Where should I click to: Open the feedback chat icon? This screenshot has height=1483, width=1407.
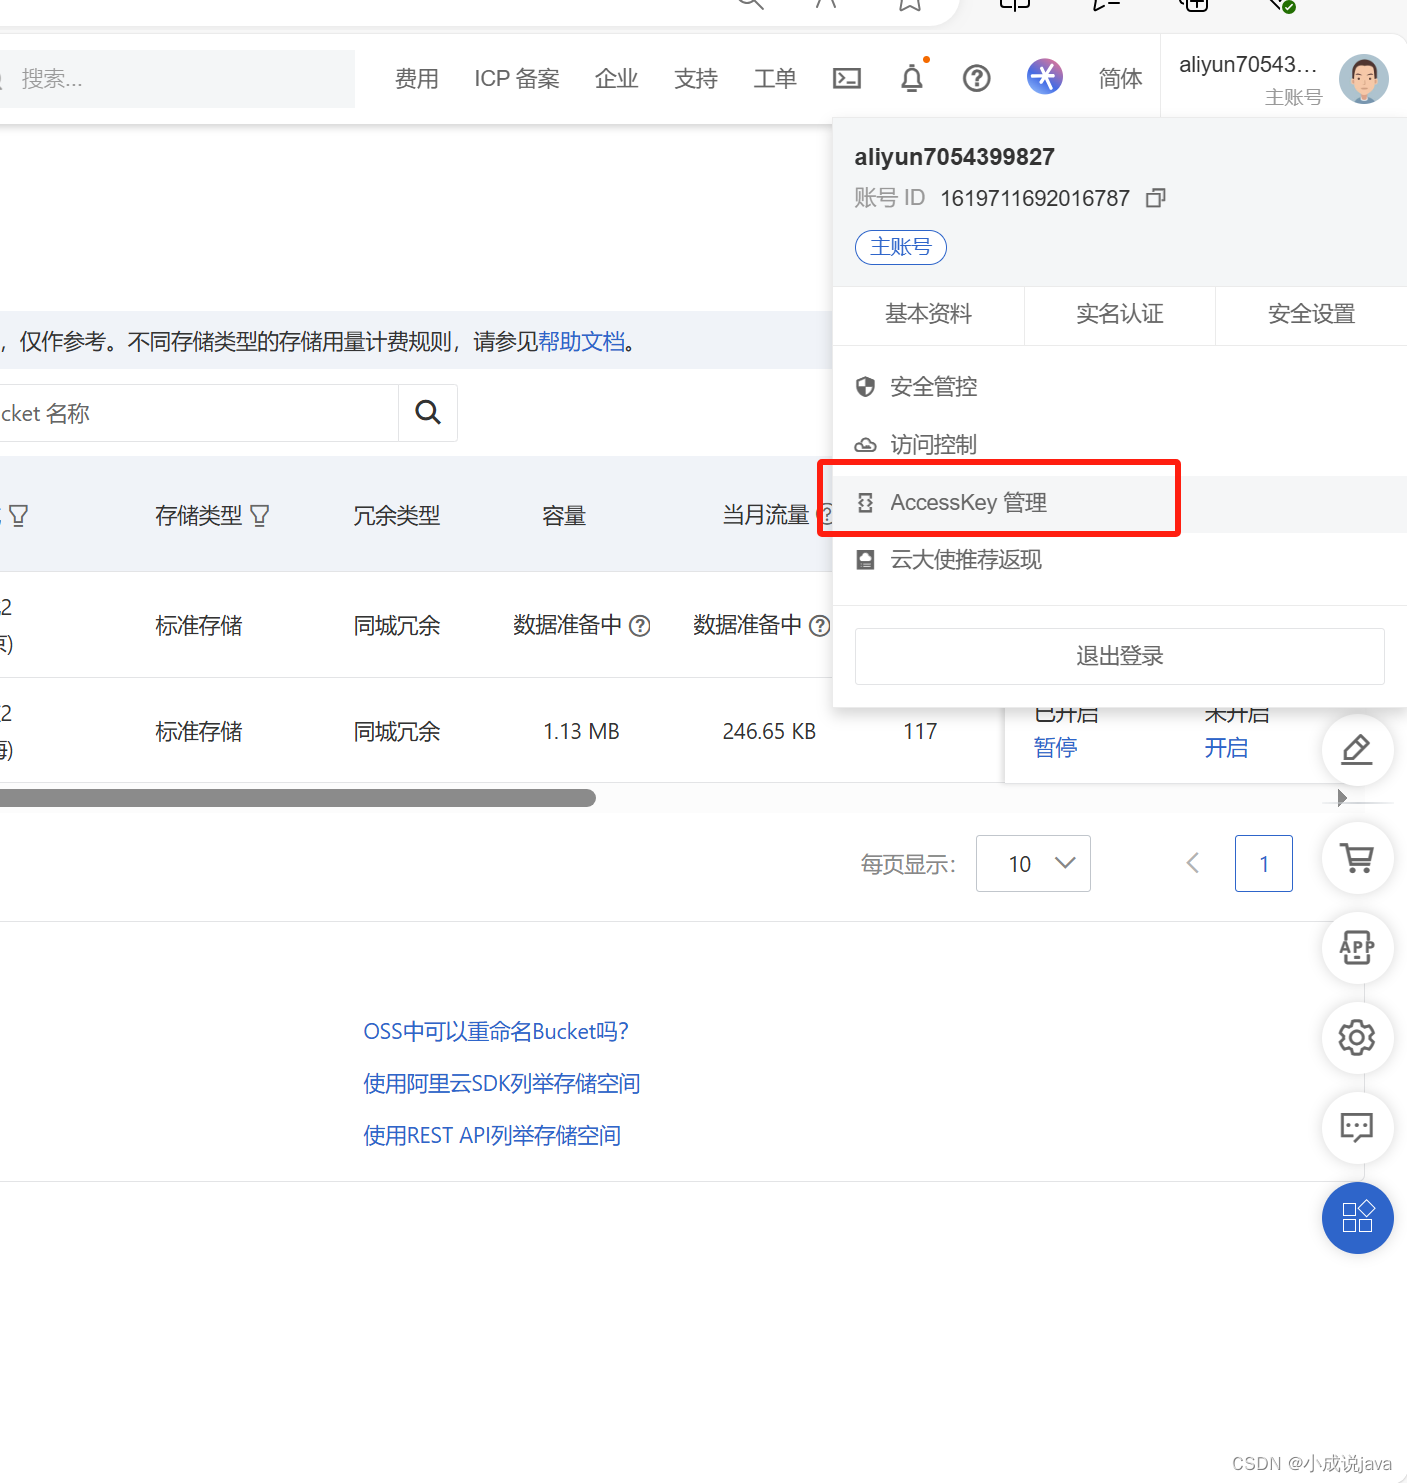[1357, 1128]
